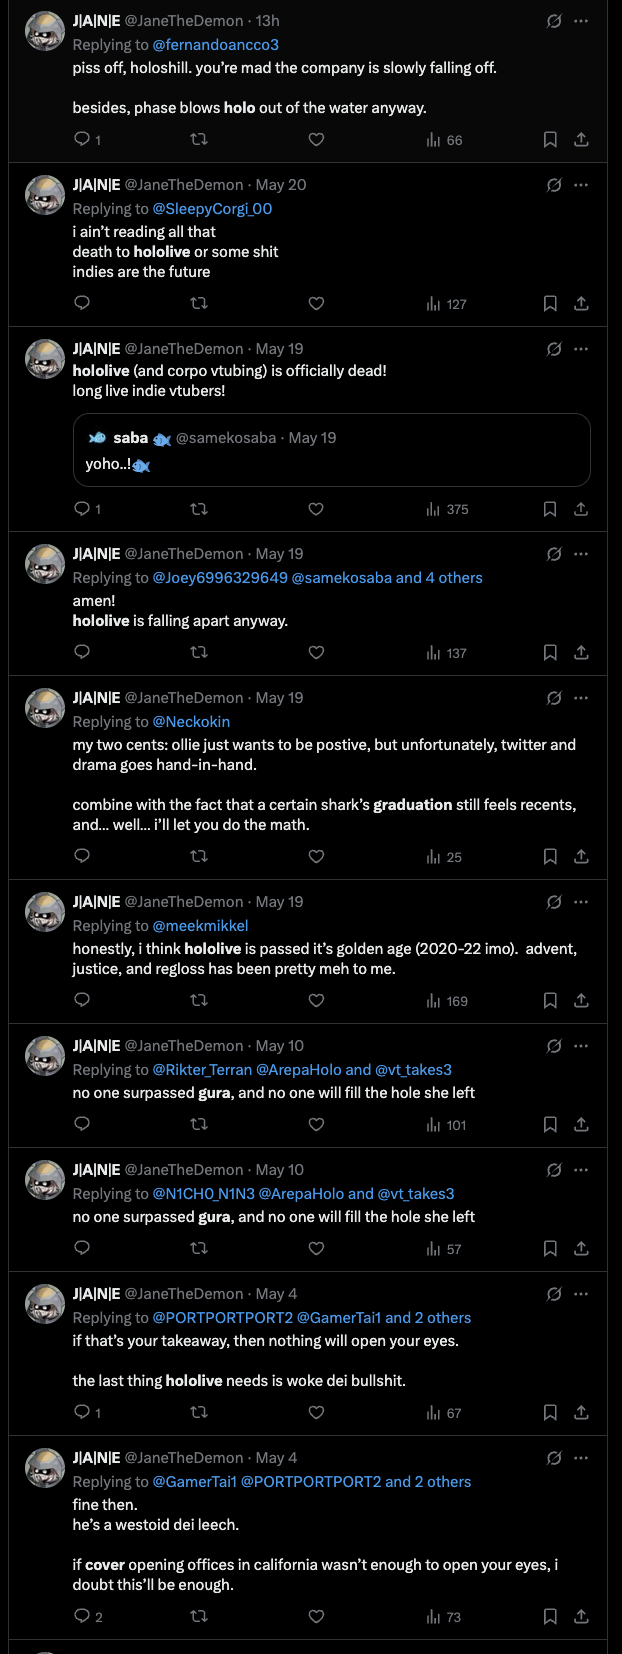Like the tweet replying to @fernandoancco3
622x1654 pixels.
316,140
